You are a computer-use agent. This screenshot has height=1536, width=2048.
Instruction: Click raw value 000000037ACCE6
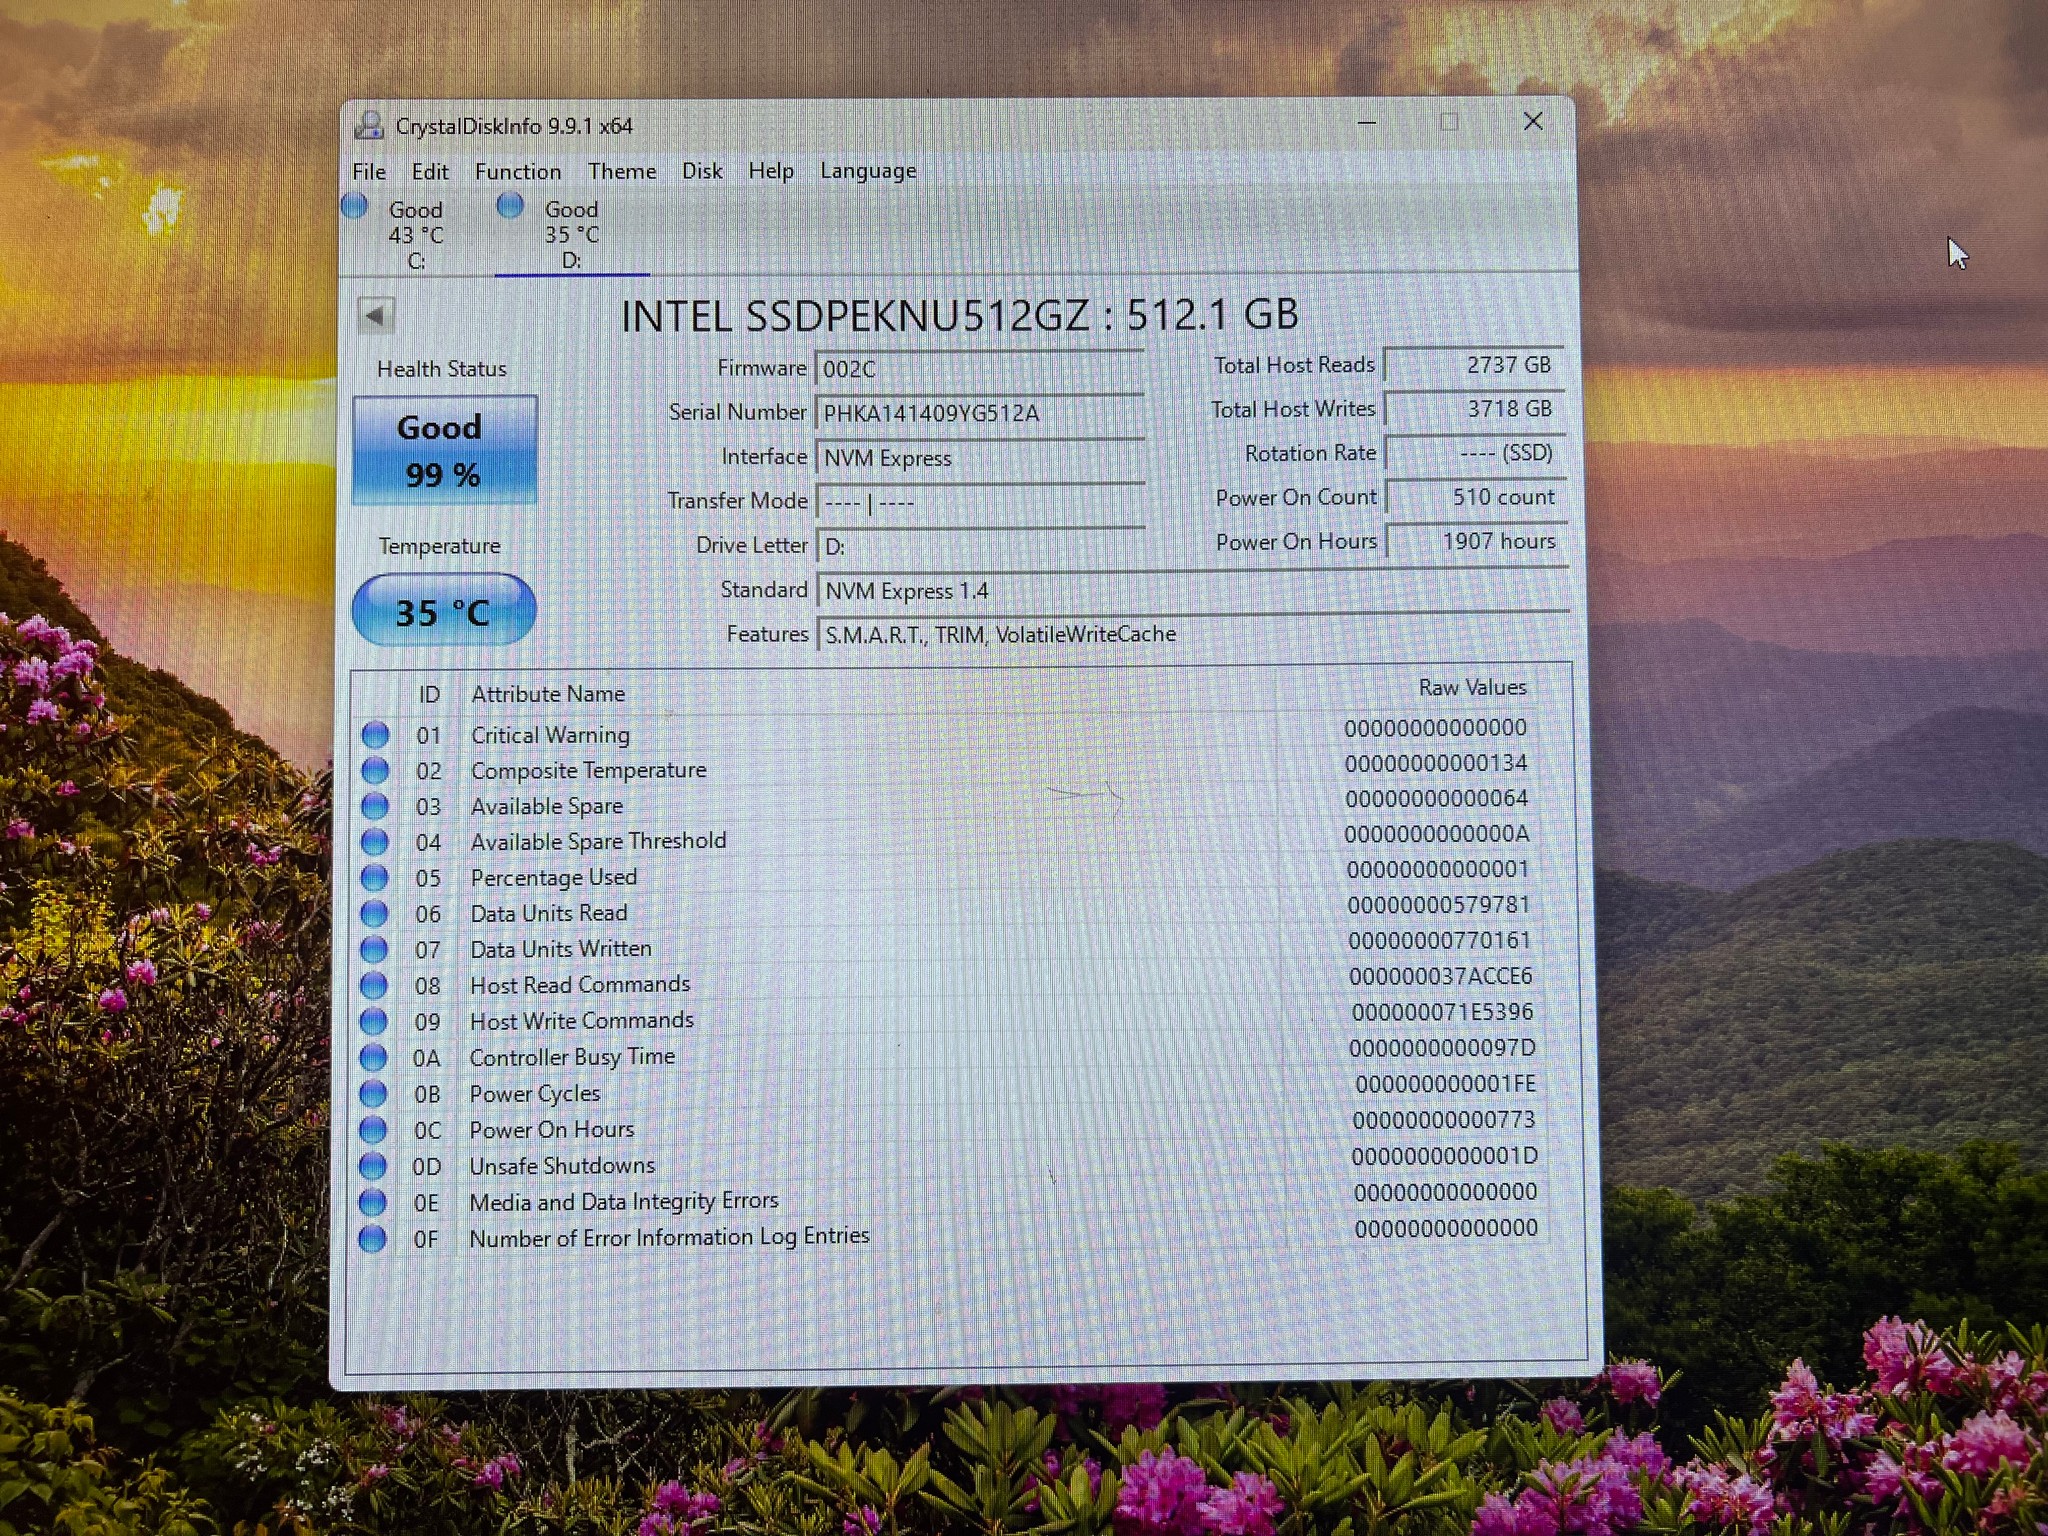click(x=1440, y=976)
